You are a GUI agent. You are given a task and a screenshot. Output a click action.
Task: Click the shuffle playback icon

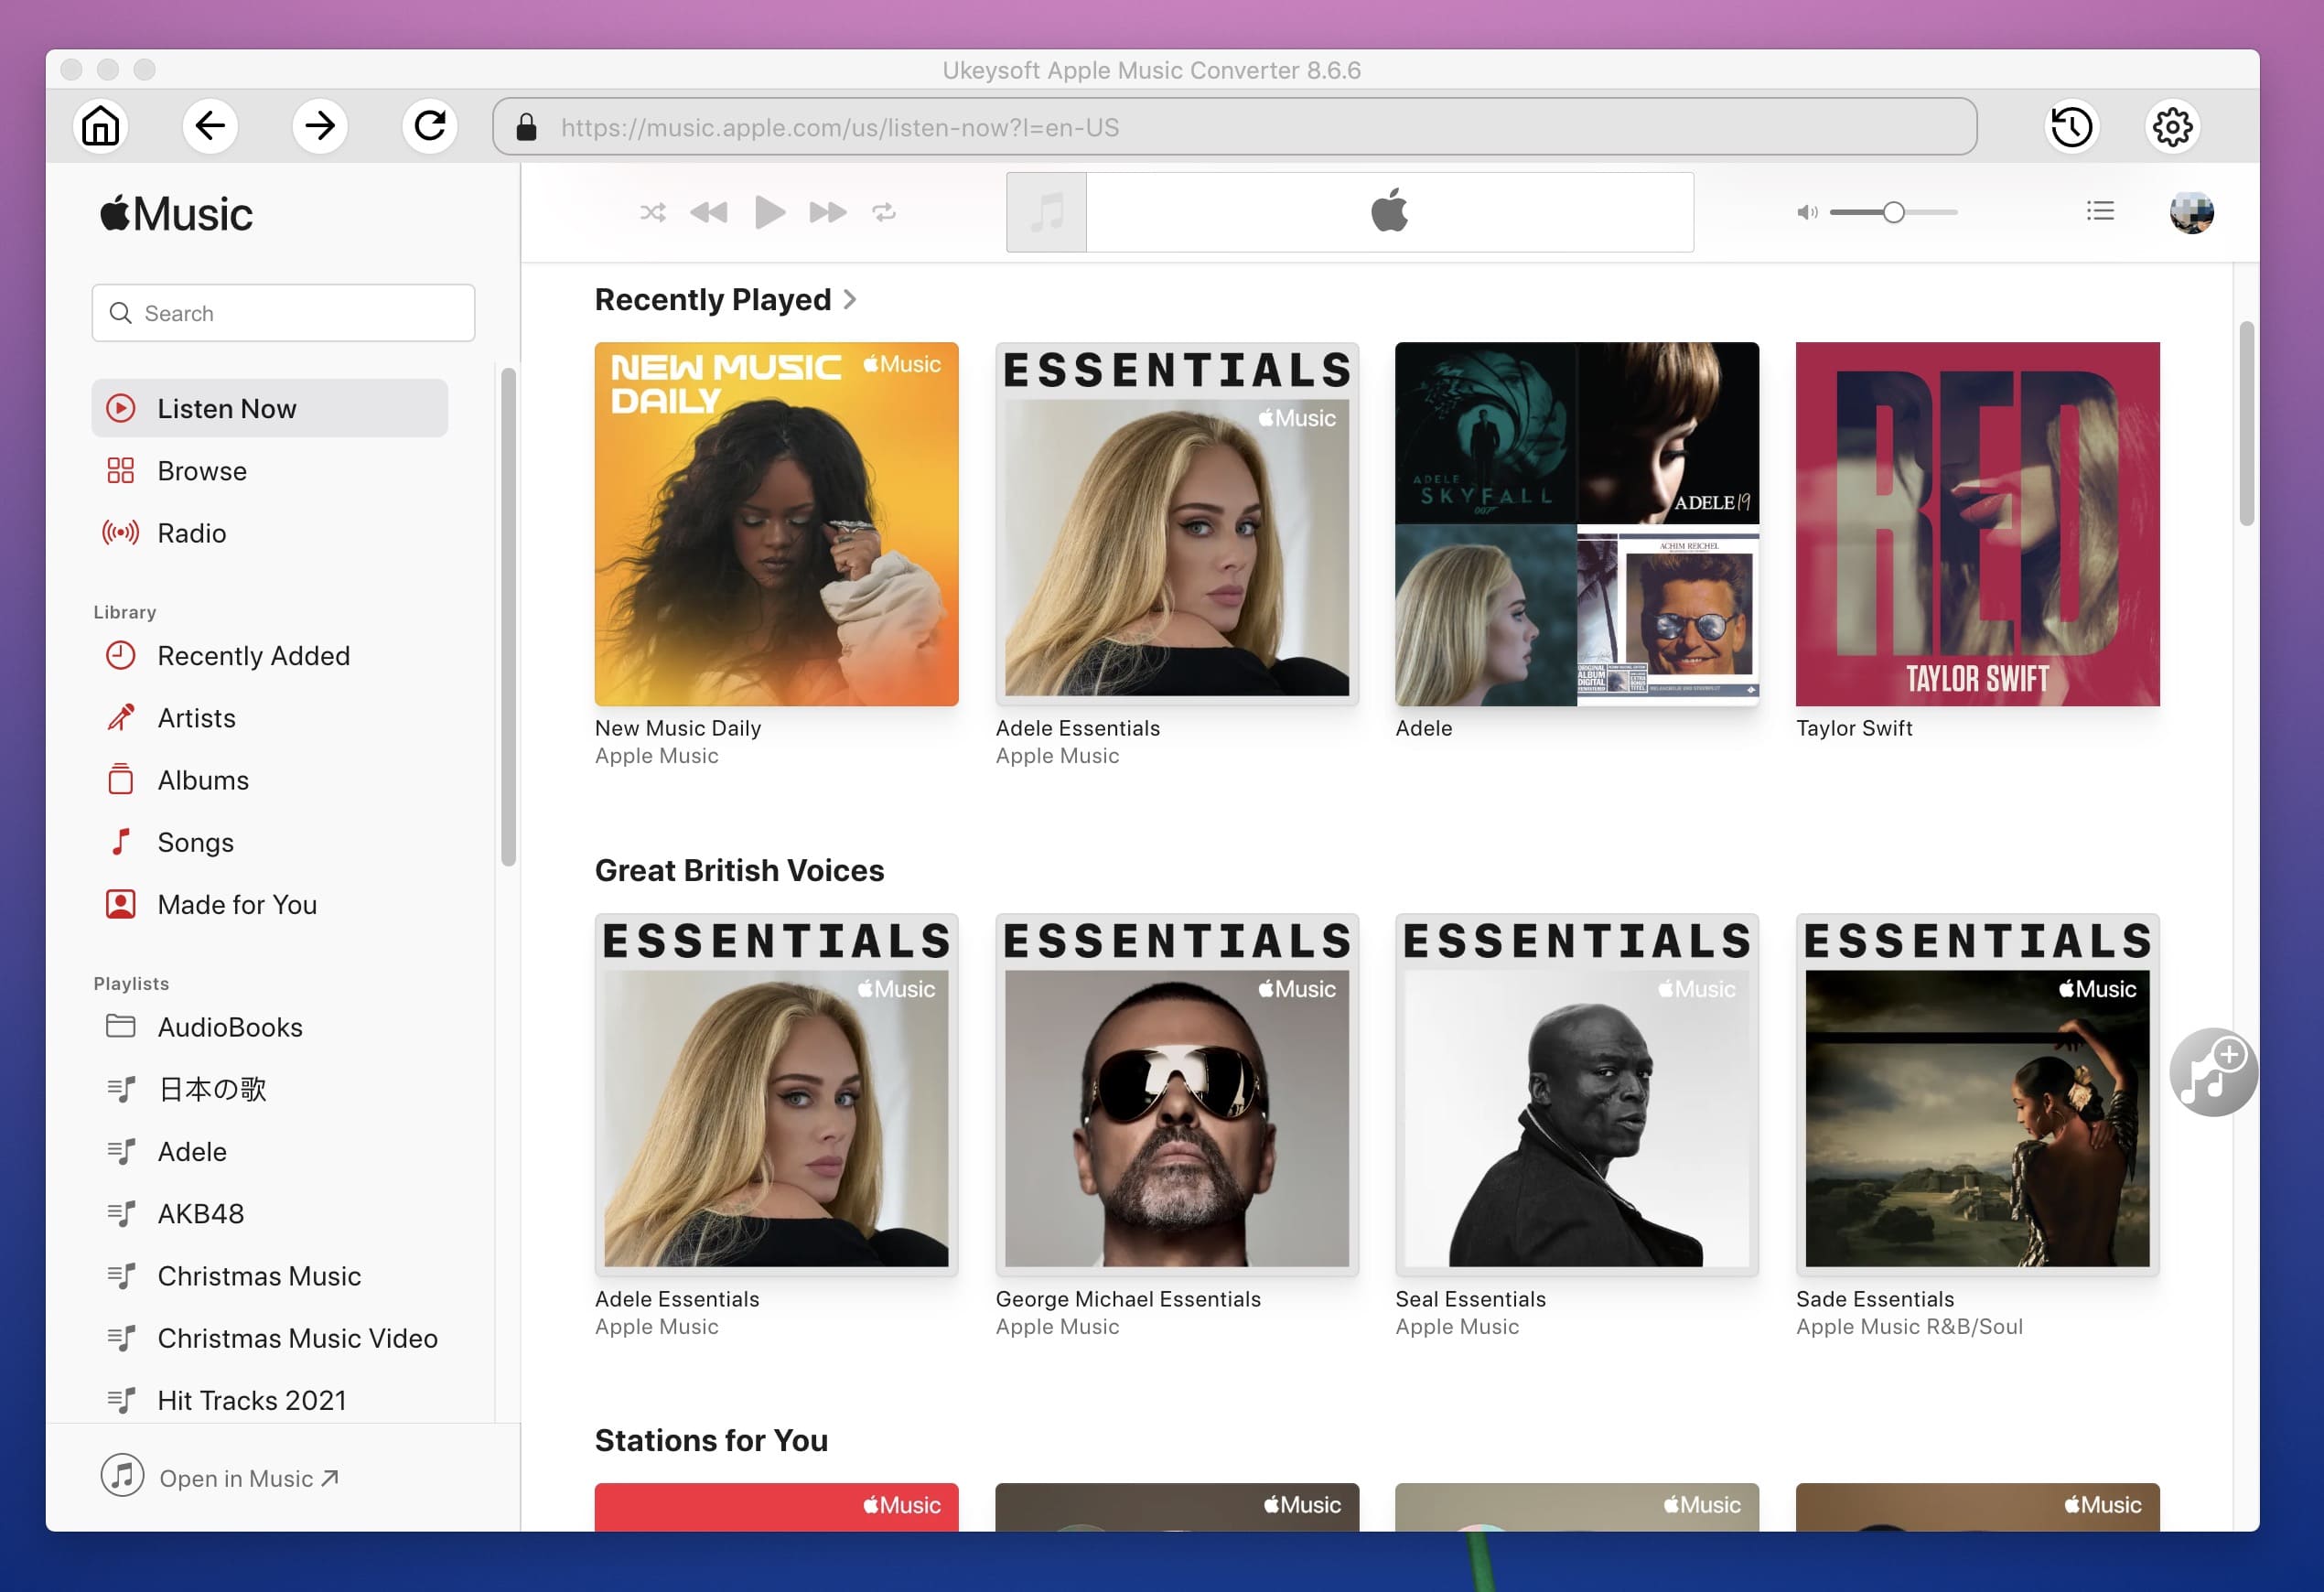[x=651, y=210]
